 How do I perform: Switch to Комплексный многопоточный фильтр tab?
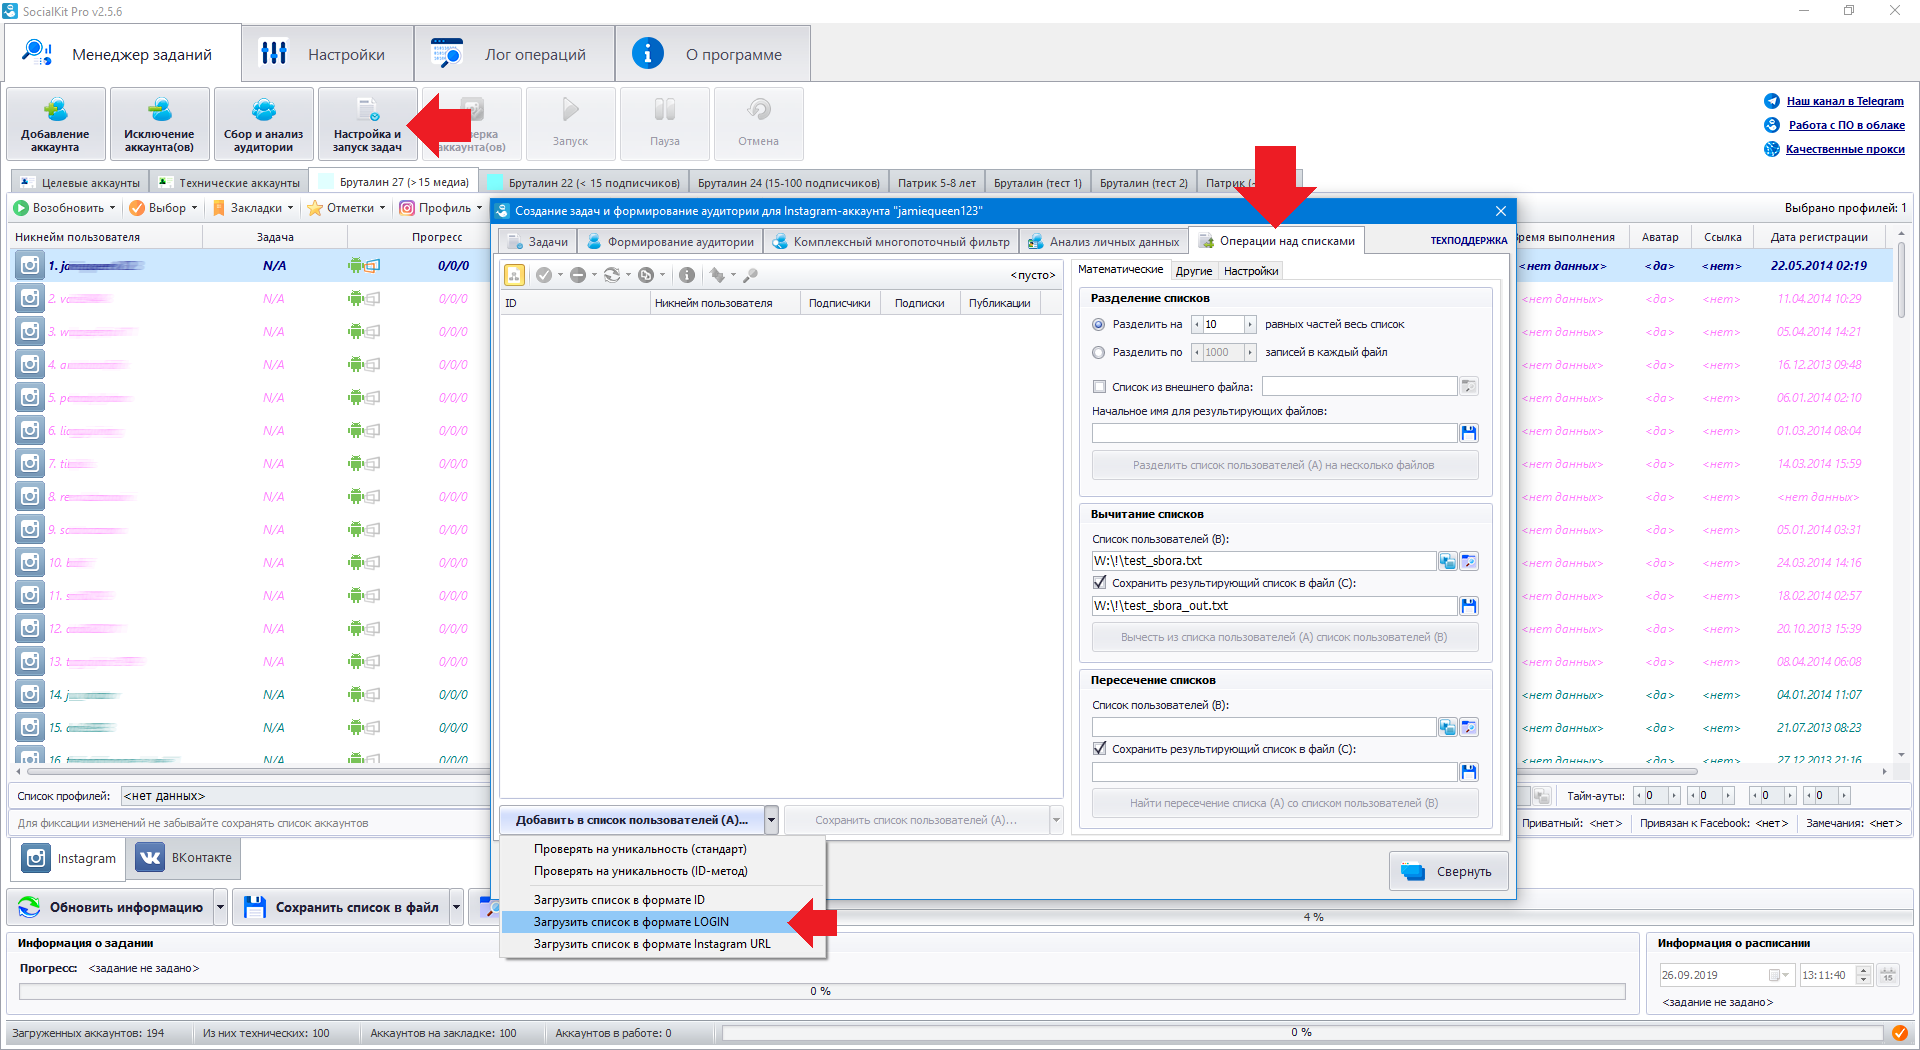point(891,242)
